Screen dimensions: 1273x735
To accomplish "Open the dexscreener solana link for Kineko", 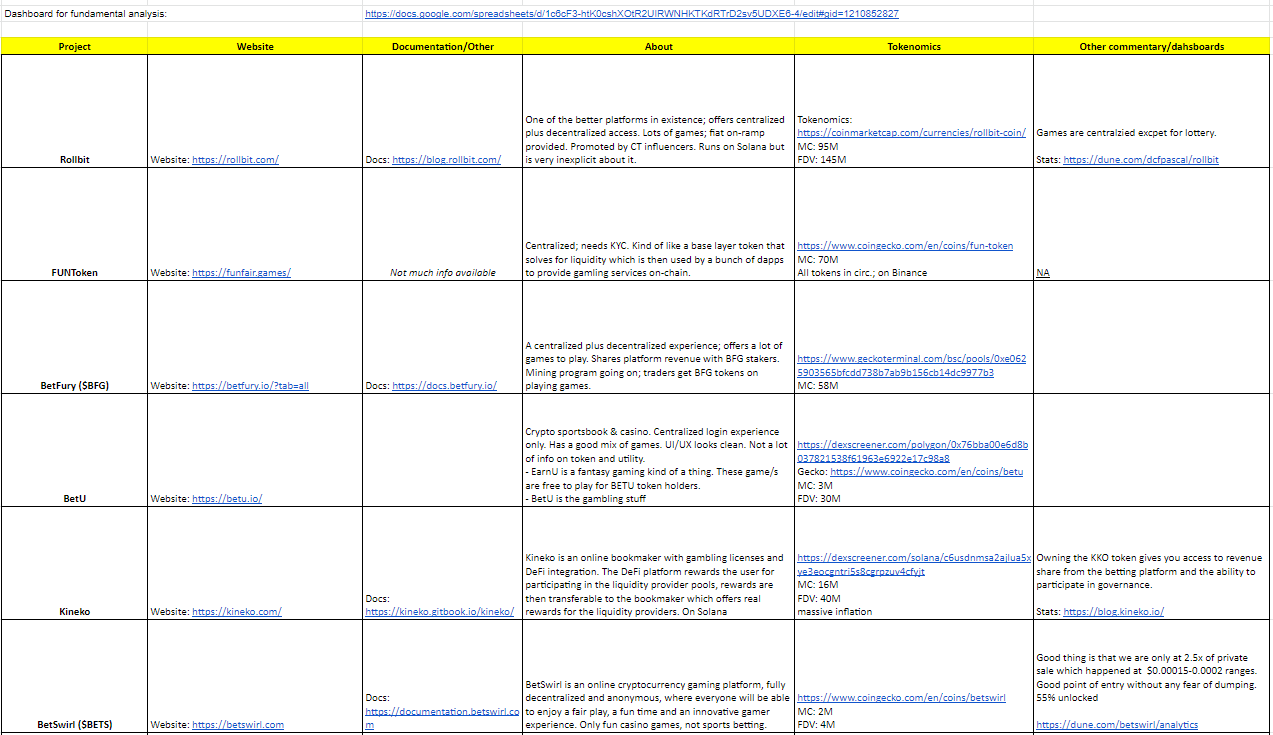I will tap(913, 564).
